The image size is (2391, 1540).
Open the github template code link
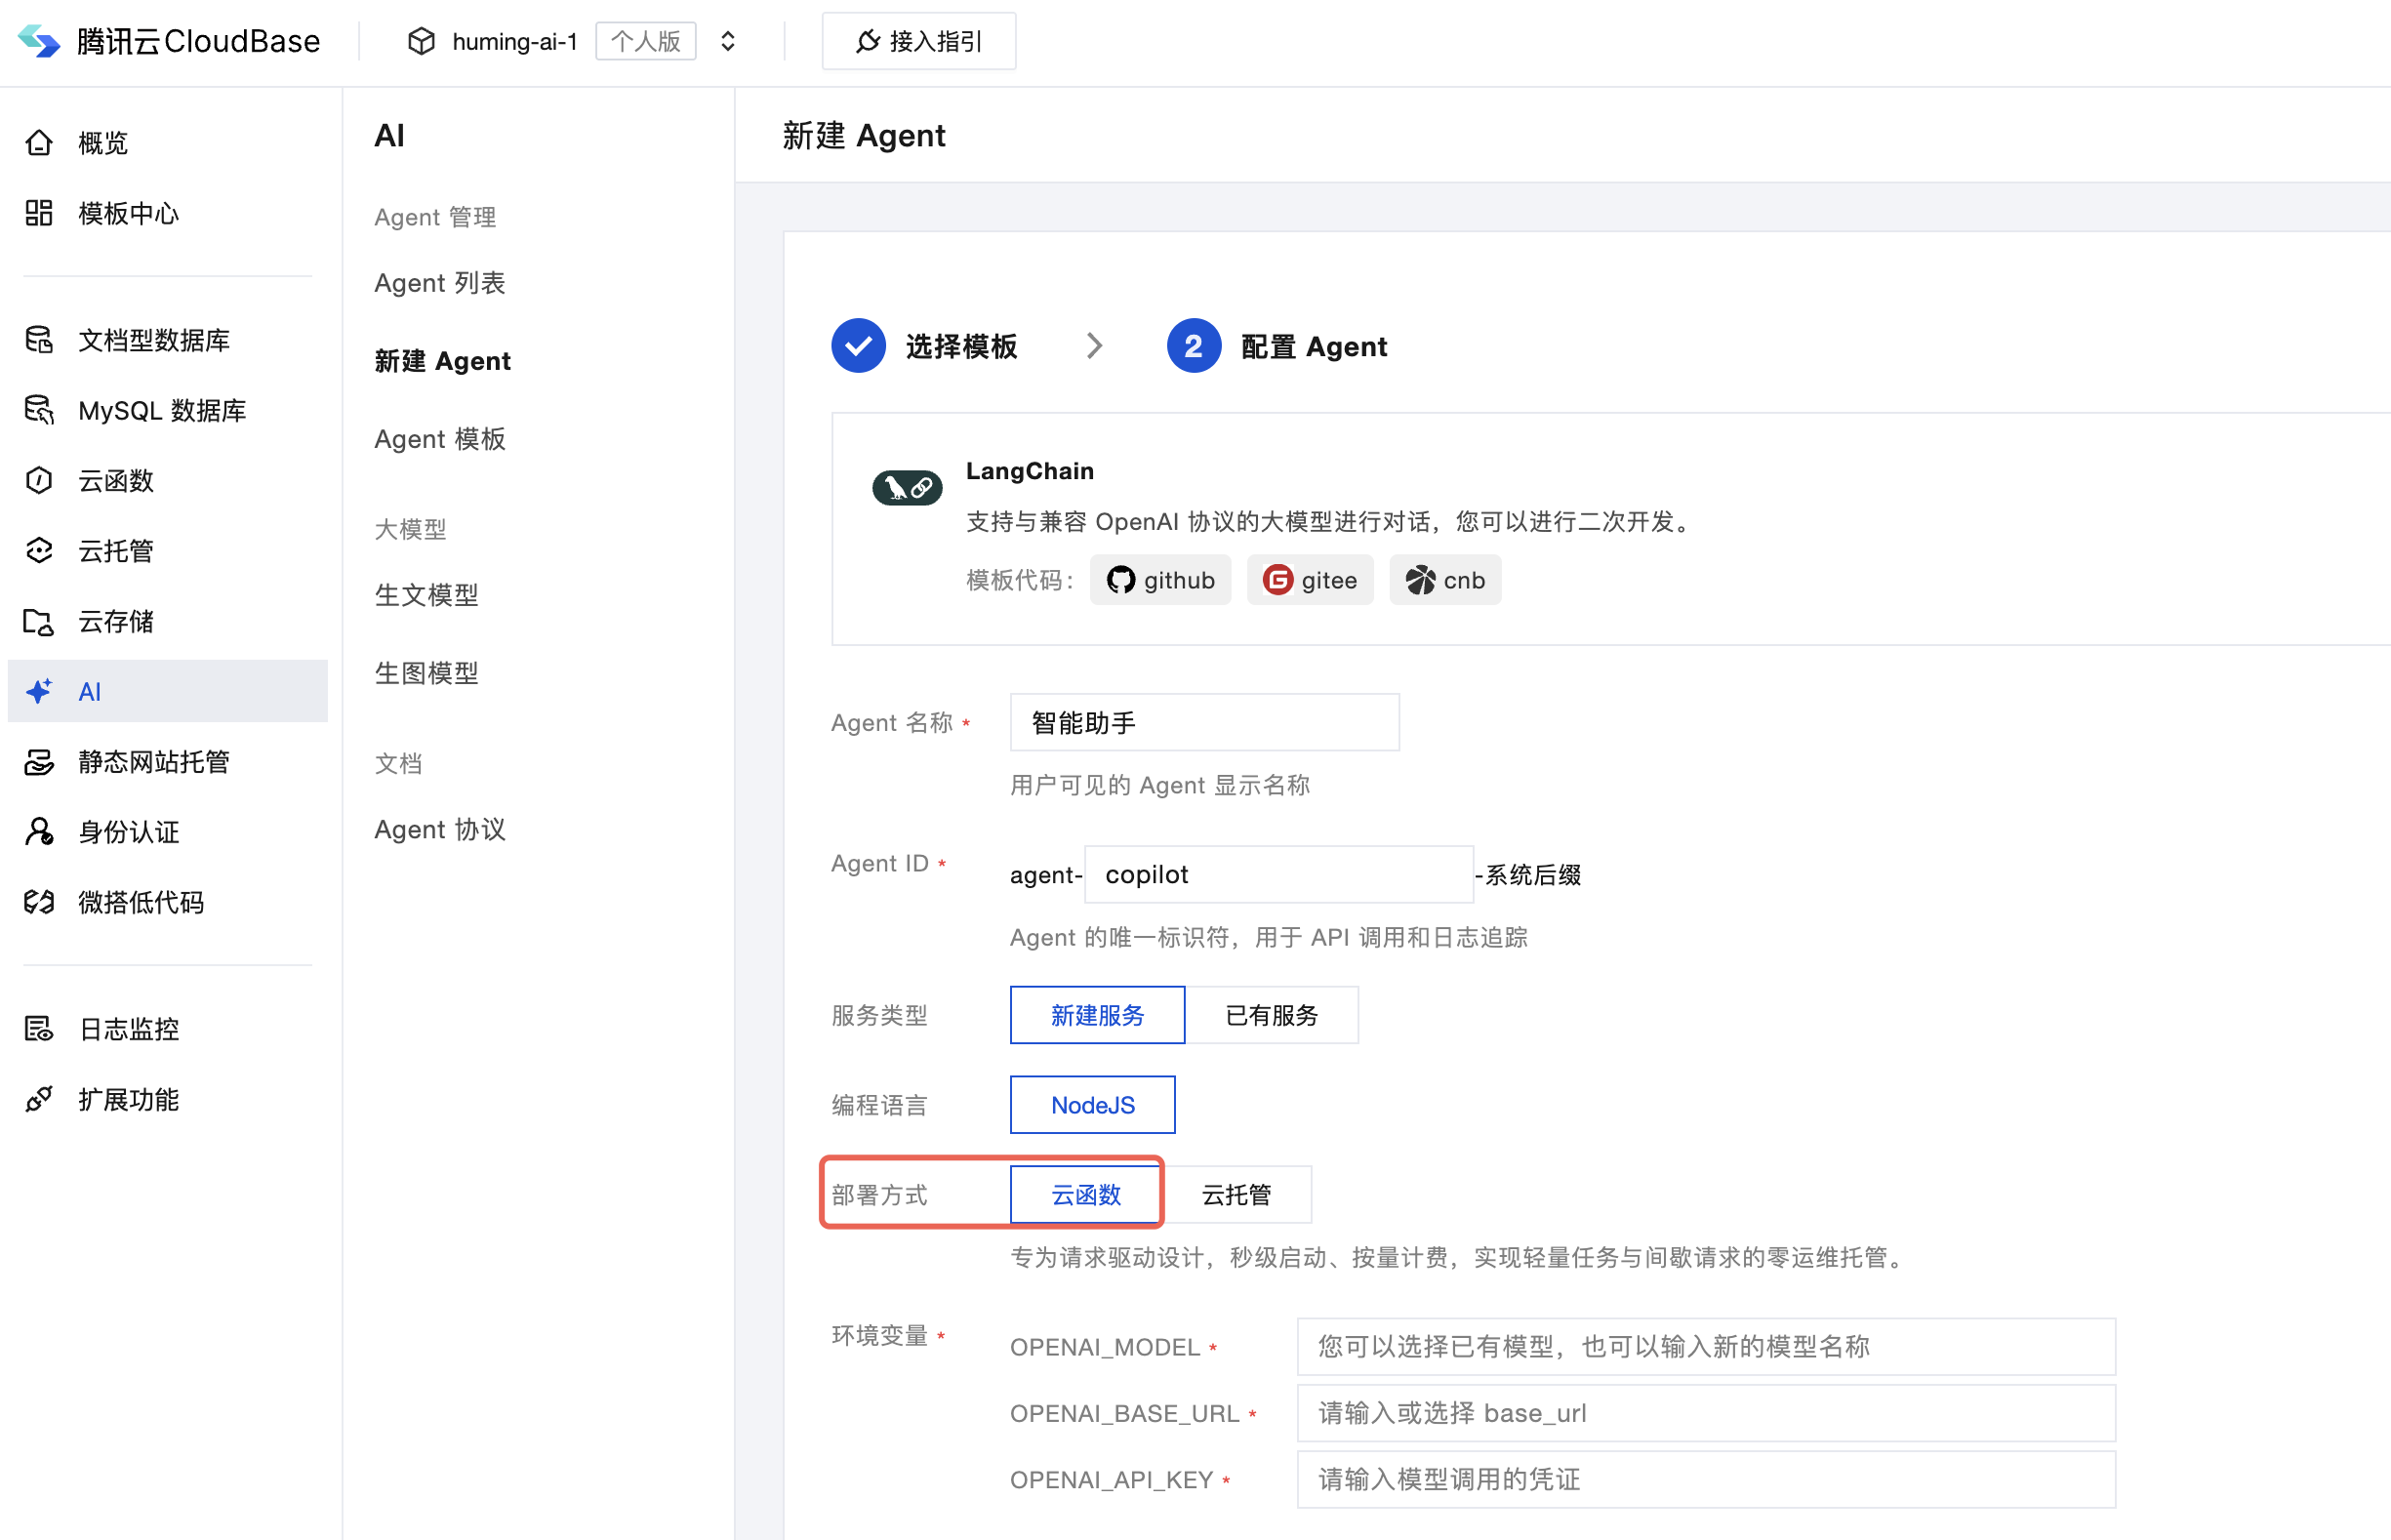point(1160,580)
